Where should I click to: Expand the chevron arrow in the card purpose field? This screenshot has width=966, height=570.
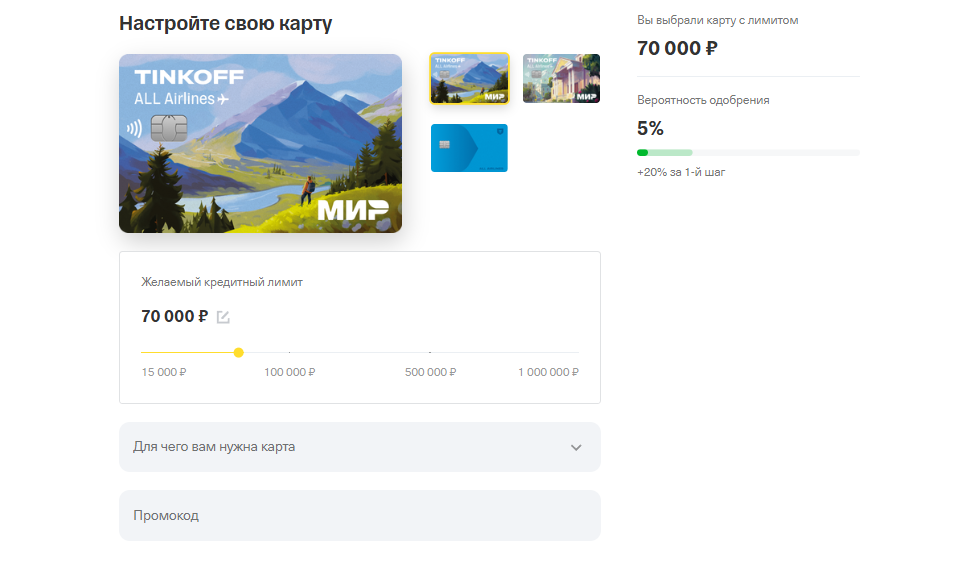coord(576,447)
